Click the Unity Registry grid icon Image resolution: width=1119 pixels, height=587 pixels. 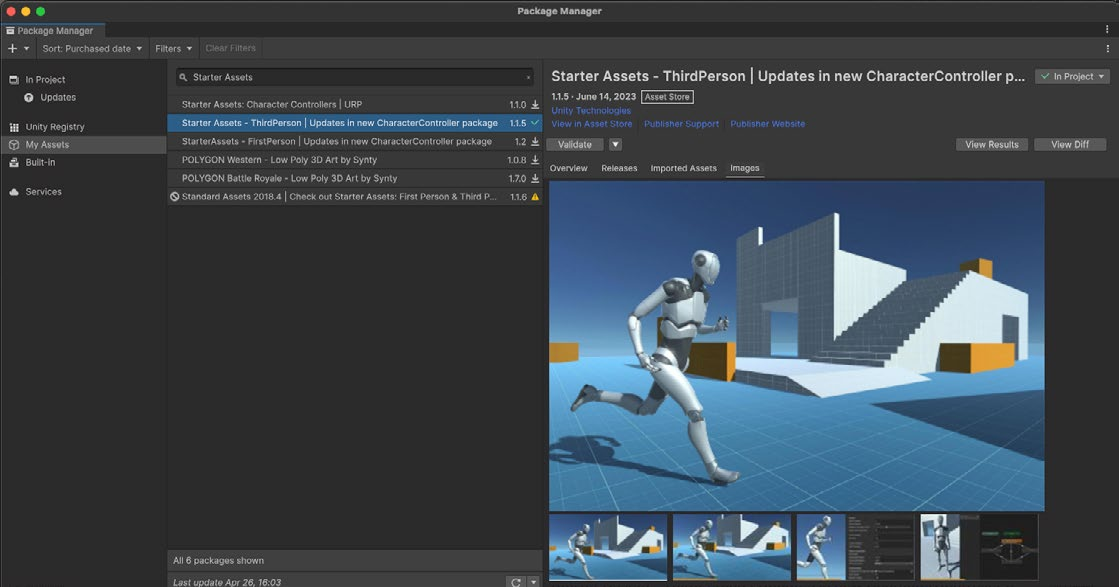tap(14, 126)
